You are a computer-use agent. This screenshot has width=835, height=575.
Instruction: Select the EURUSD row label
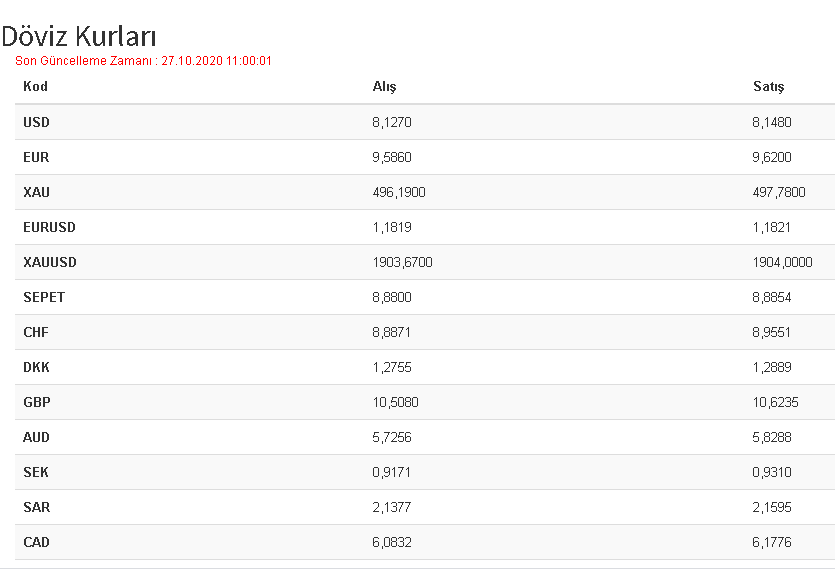point(50,227)
